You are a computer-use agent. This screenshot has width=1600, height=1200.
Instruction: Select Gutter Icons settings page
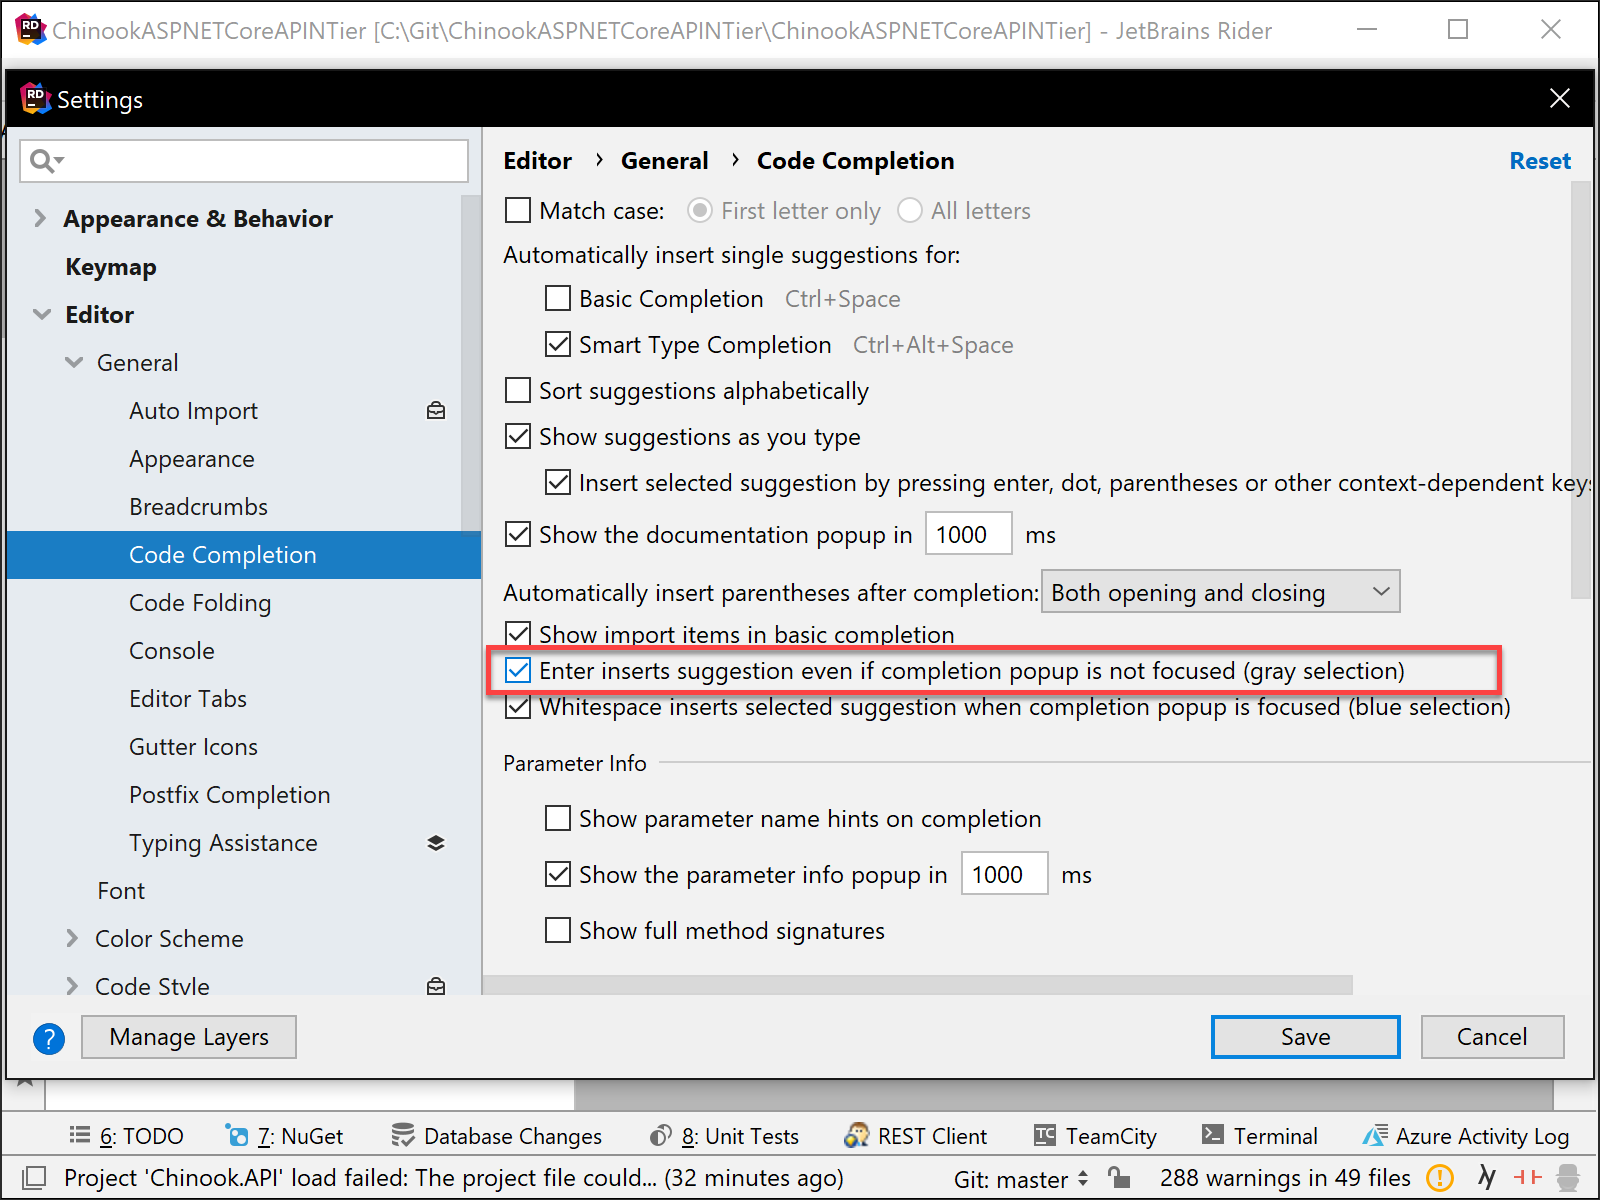point(193,747)
